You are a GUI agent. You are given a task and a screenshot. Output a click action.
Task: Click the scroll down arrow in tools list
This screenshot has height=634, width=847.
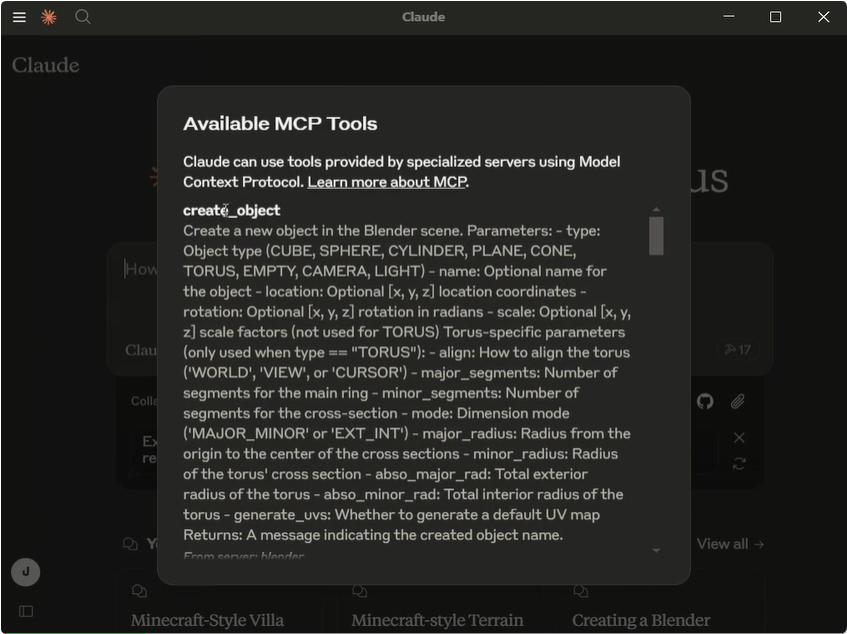[656, 550]
